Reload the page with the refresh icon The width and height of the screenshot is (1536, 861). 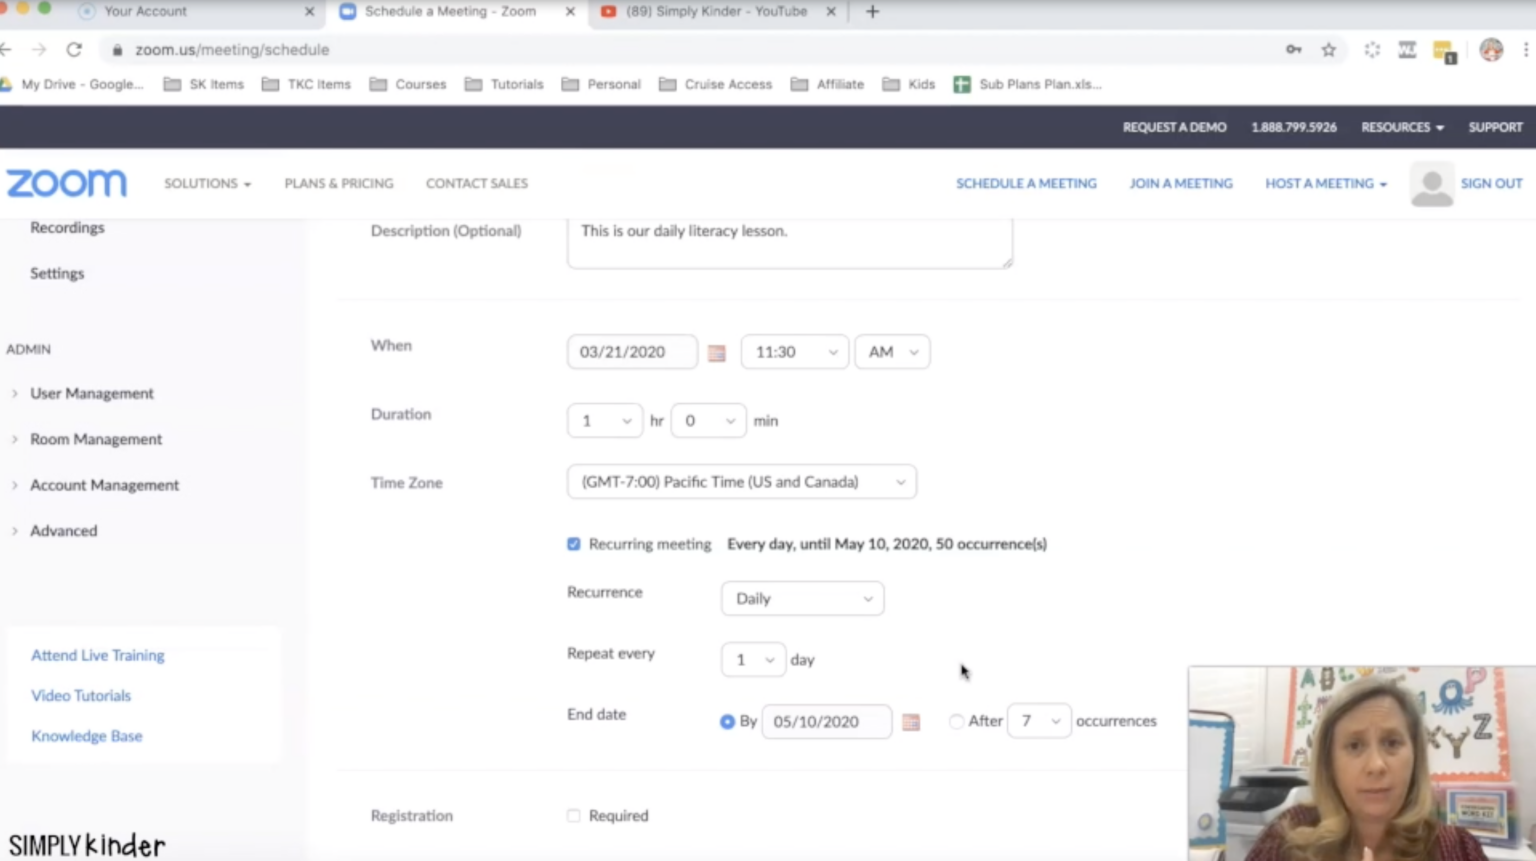click(74, 50)
